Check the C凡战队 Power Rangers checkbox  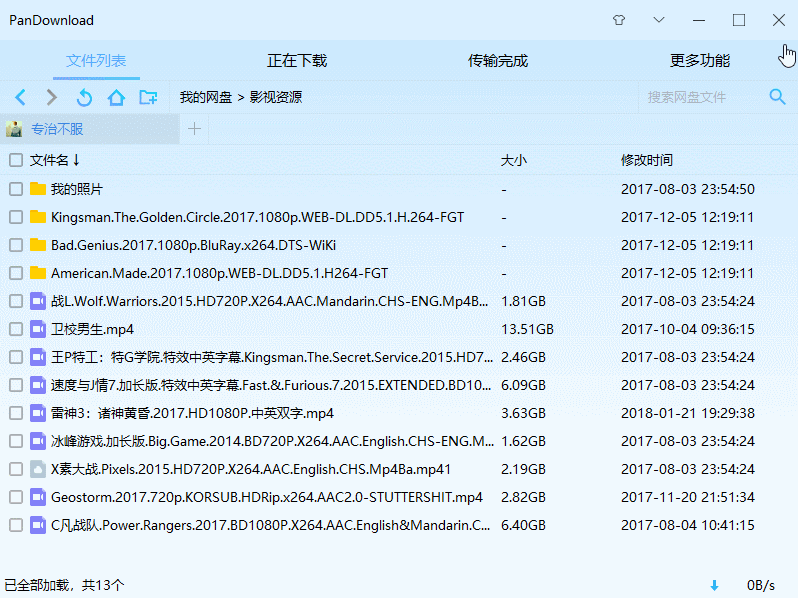[x=16, y=525]
